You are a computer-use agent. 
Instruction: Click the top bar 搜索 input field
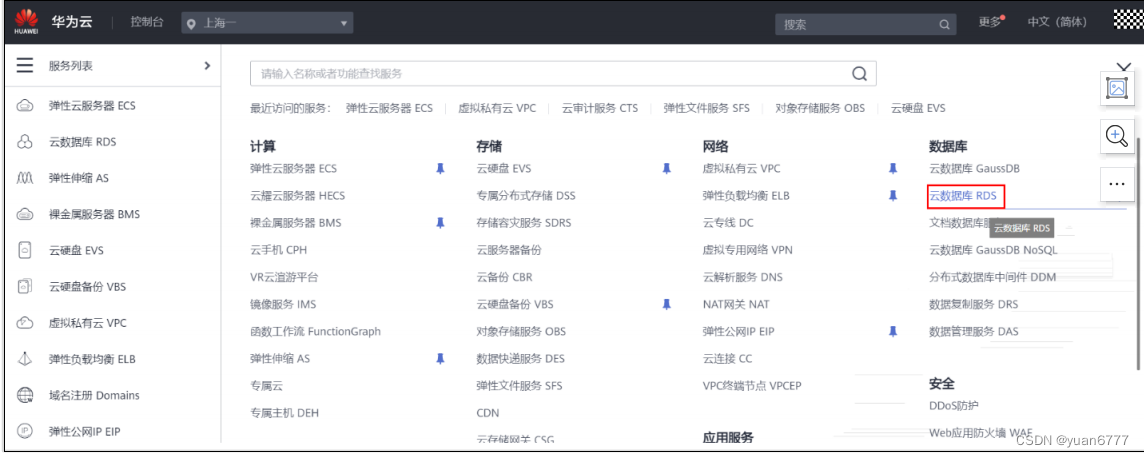pos(865,24)
